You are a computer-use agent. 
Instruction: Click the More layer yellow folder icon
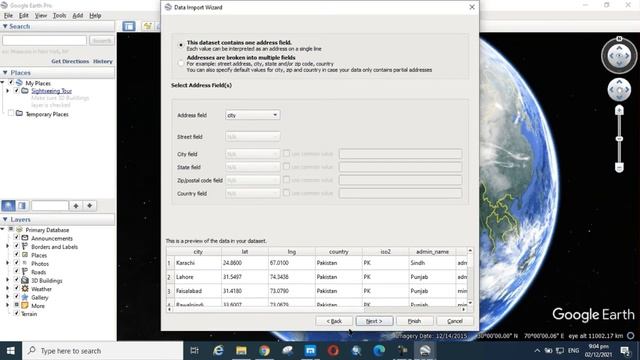click(x=25, y=305)
